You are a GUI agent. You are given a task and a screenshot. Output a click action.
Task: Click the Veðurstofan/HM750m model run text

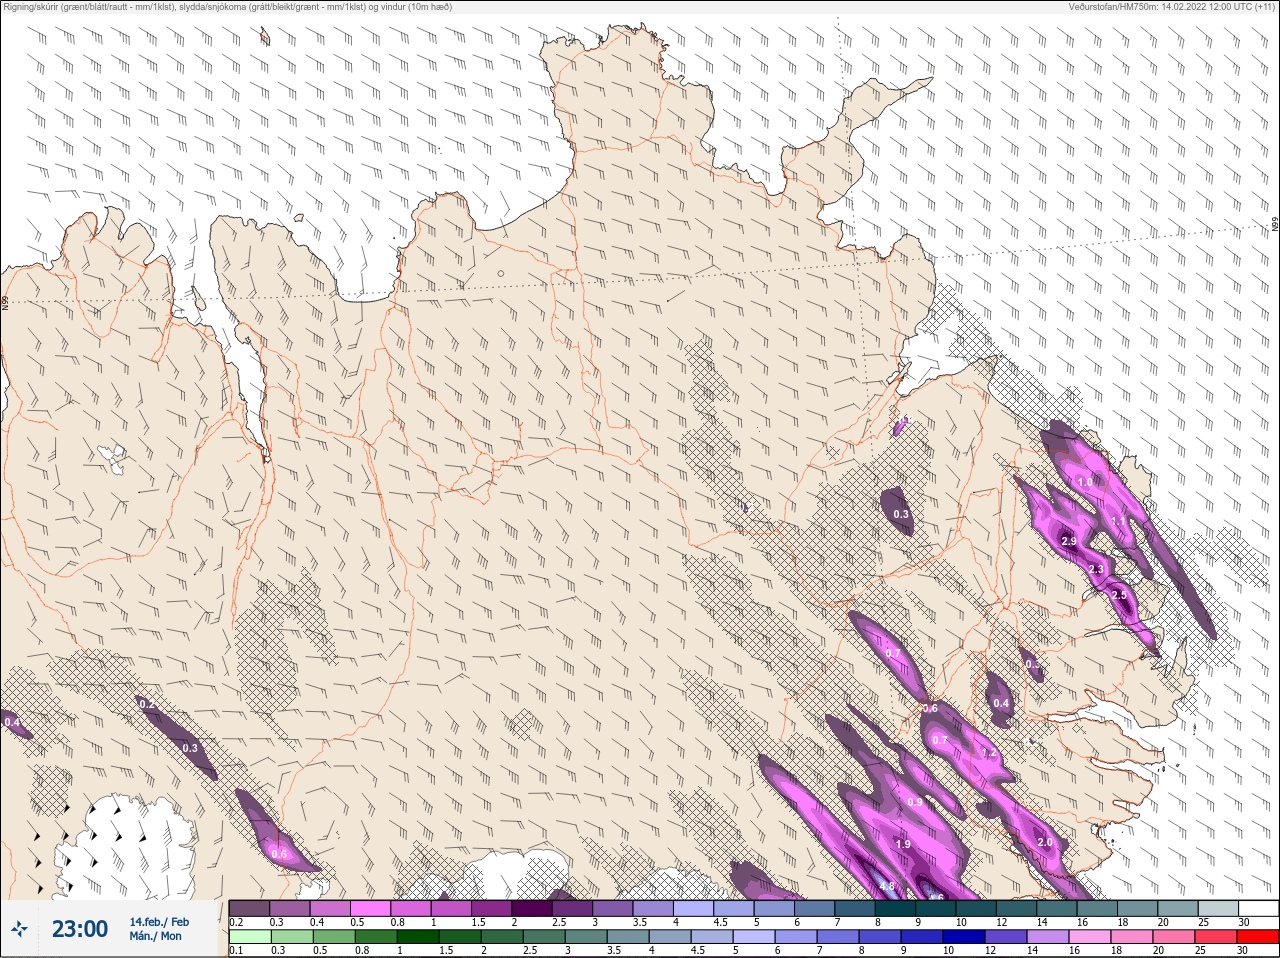pyautogui.click(x=1172, y=7)
